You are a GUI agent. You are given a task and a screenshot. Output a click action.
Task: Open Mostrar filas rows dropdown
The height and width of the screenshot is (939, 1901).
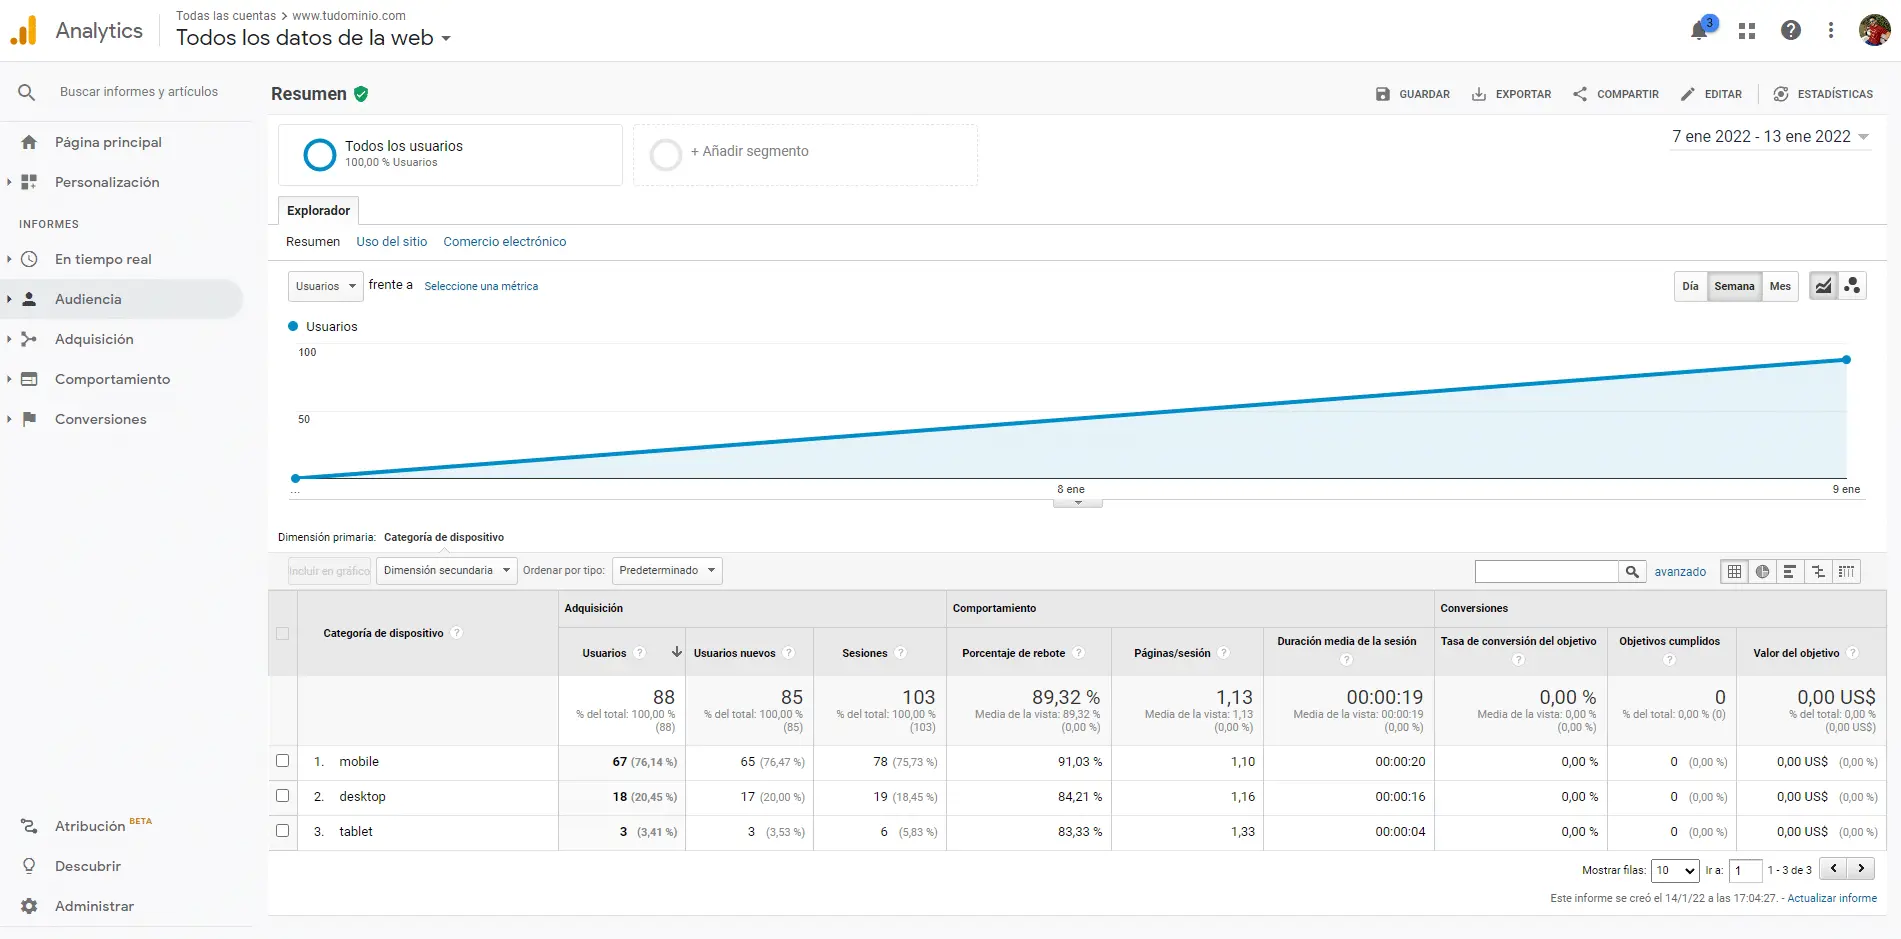tap(1675, 870)
